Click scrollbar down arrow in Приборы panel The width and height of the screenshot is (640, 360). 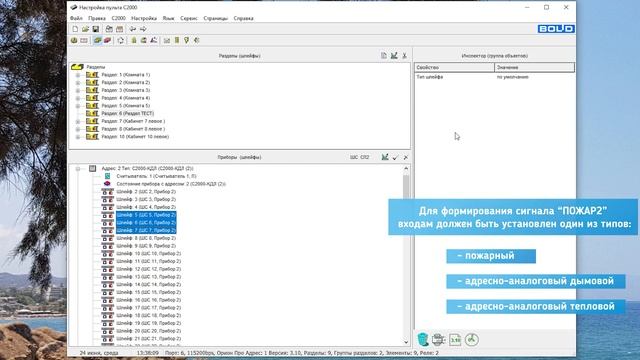(406, 342)
